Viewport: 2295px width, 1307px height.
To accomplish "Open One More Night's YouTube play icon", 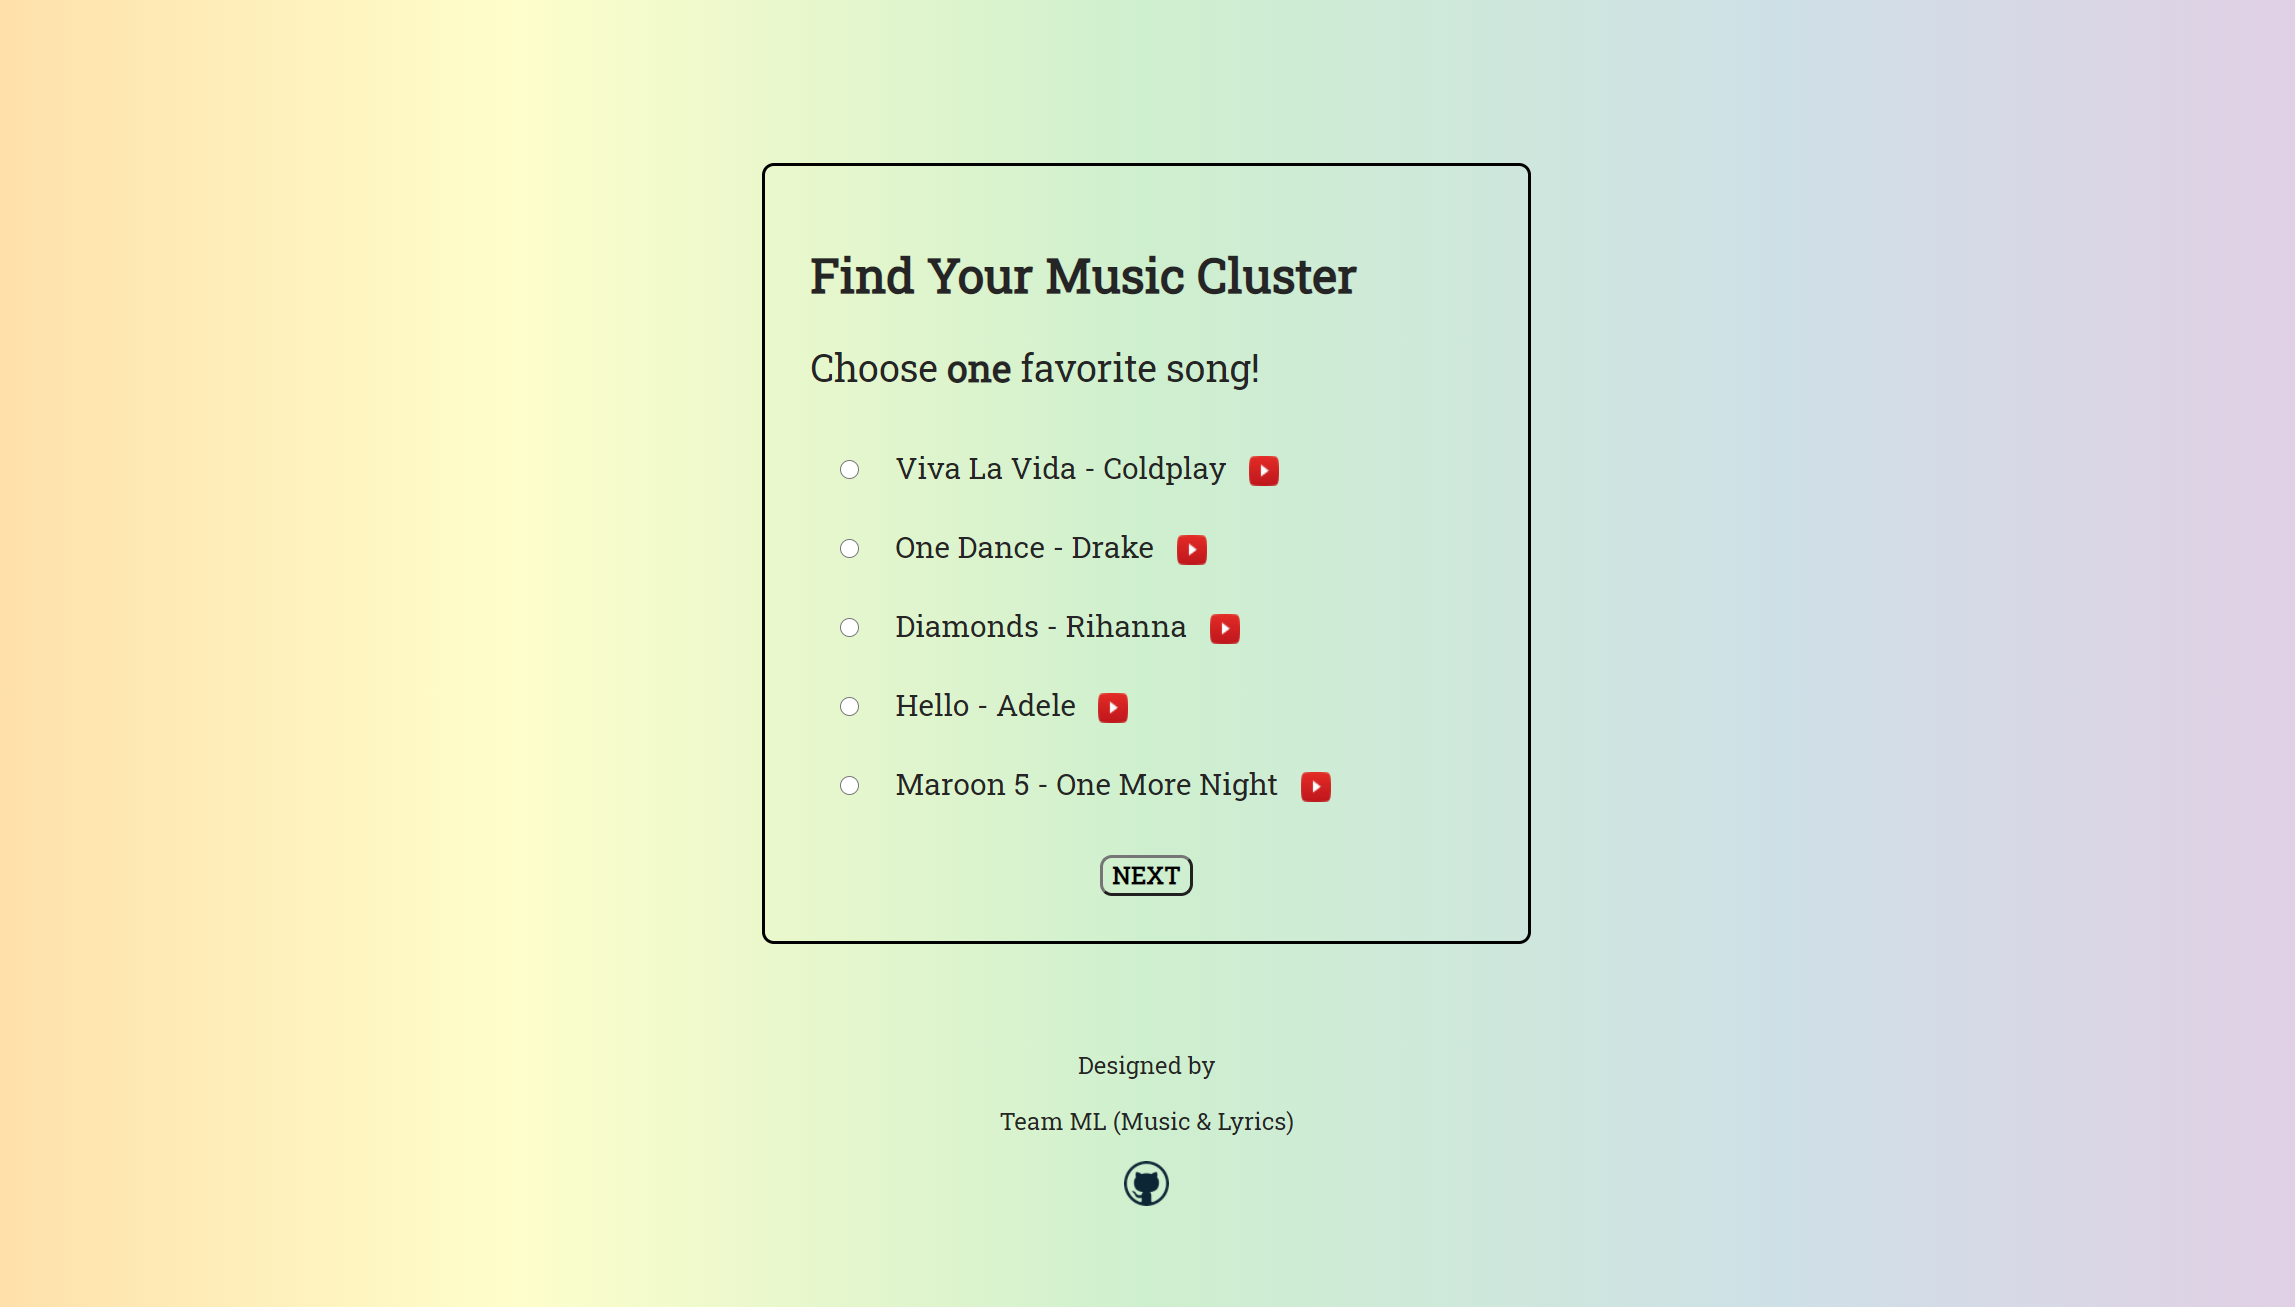I will [x=1315, y=787].
